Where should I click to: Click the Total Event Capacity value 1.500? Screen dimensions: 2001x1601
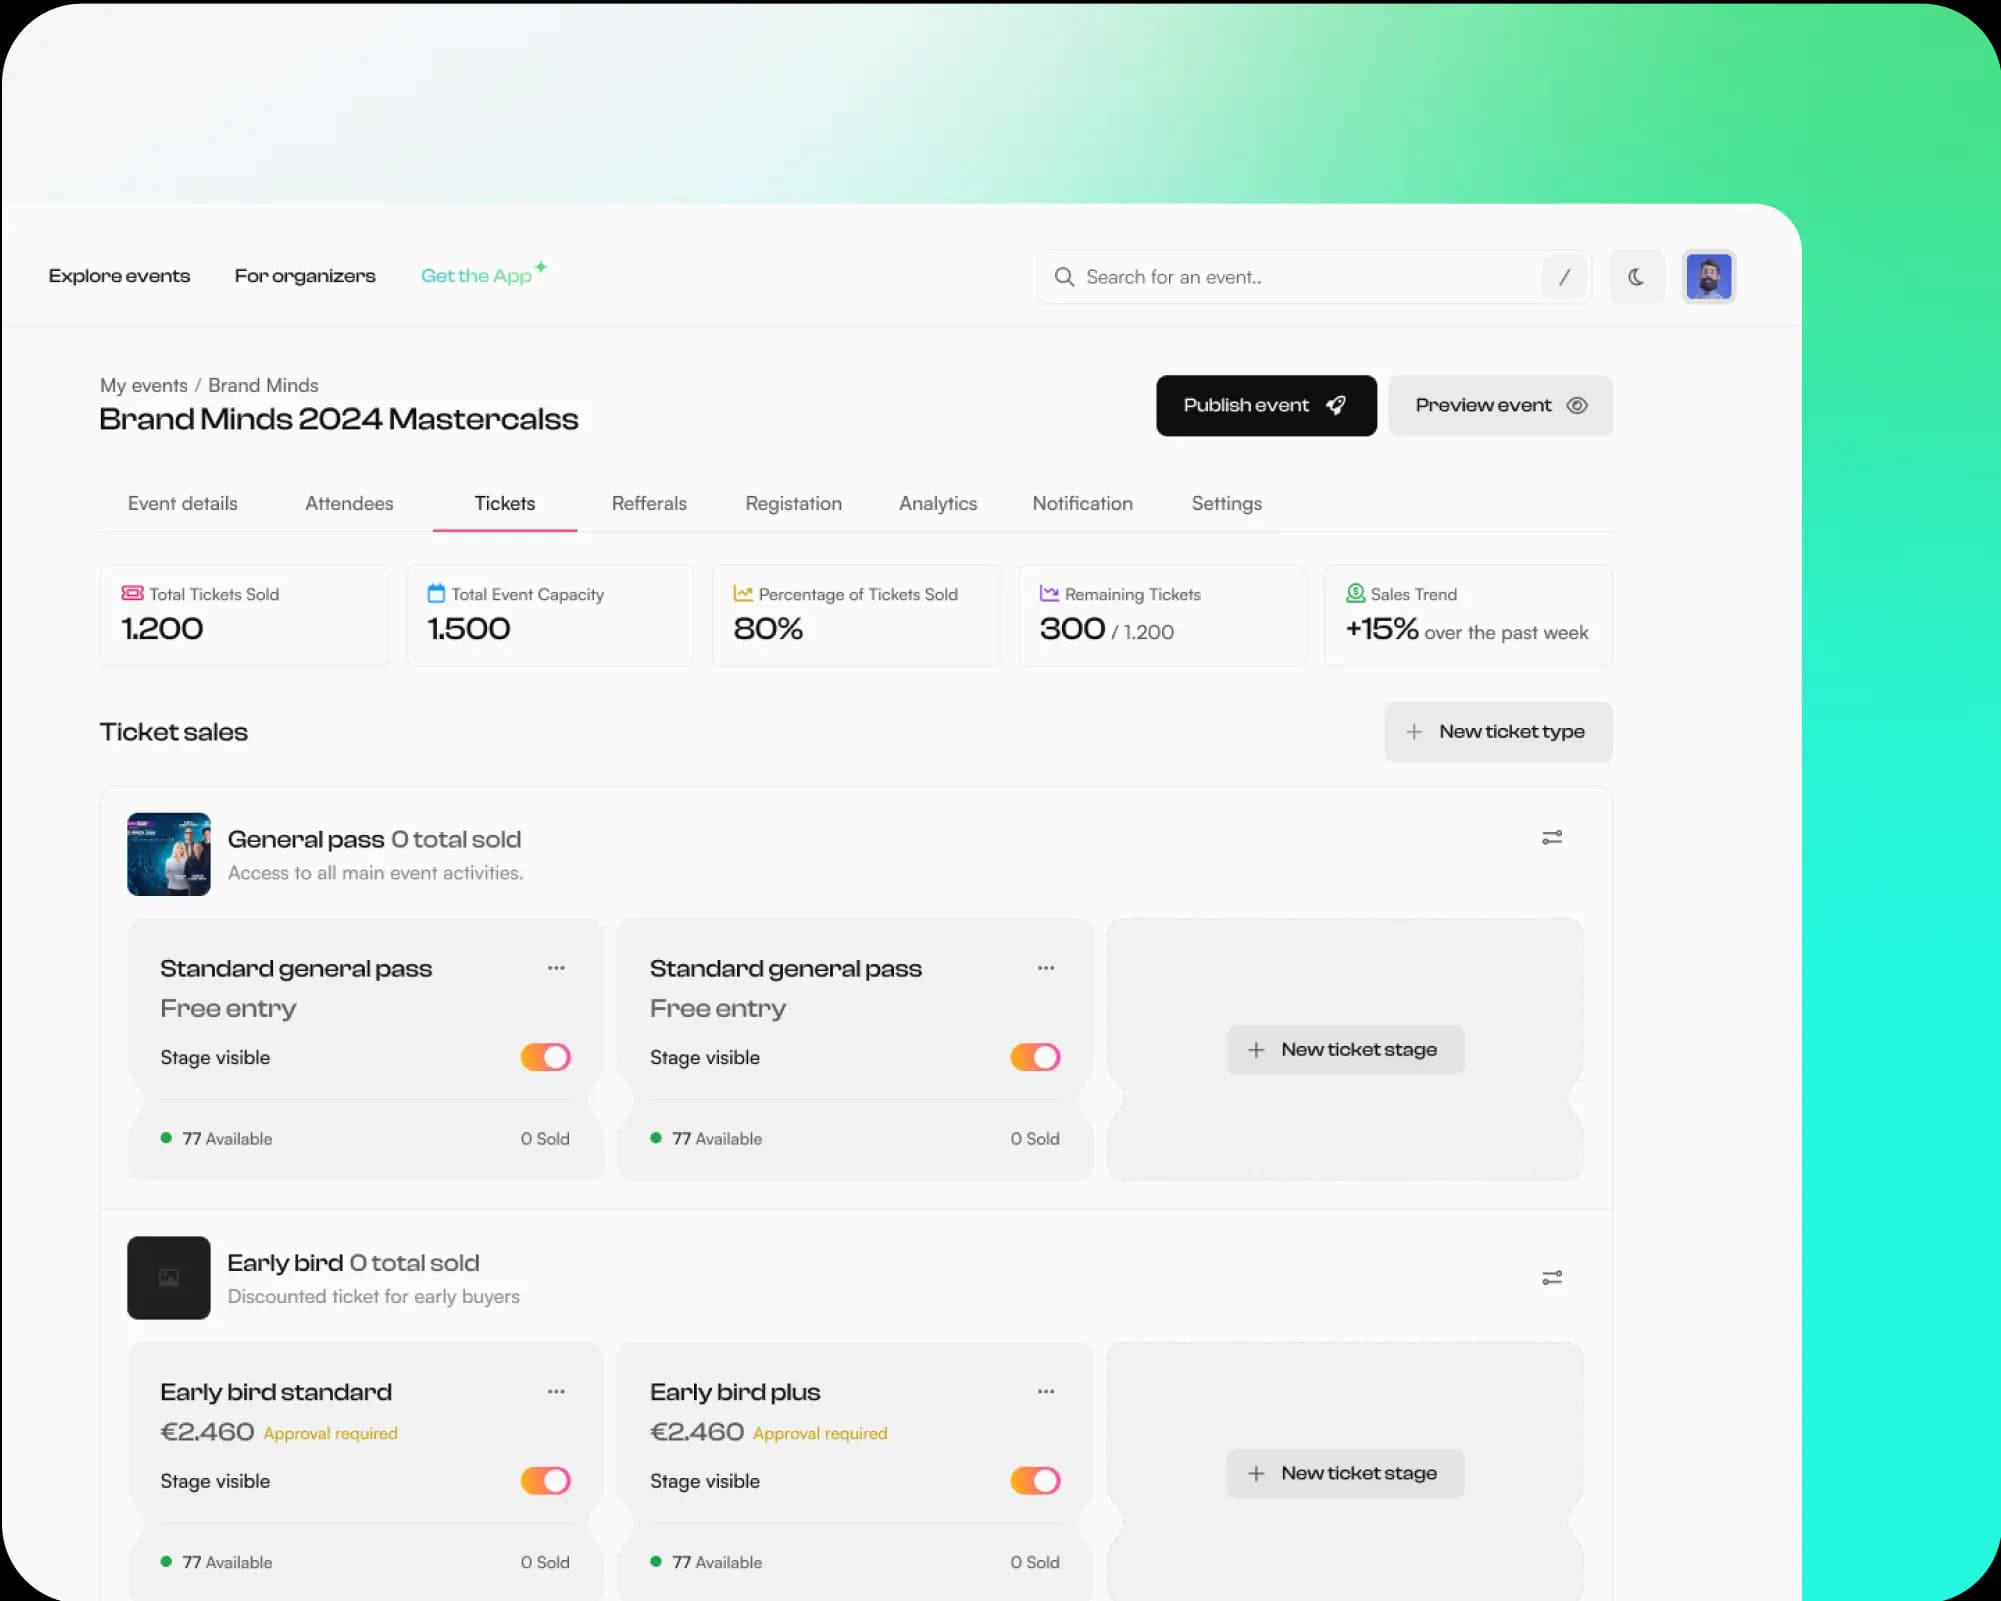(469, 629)
